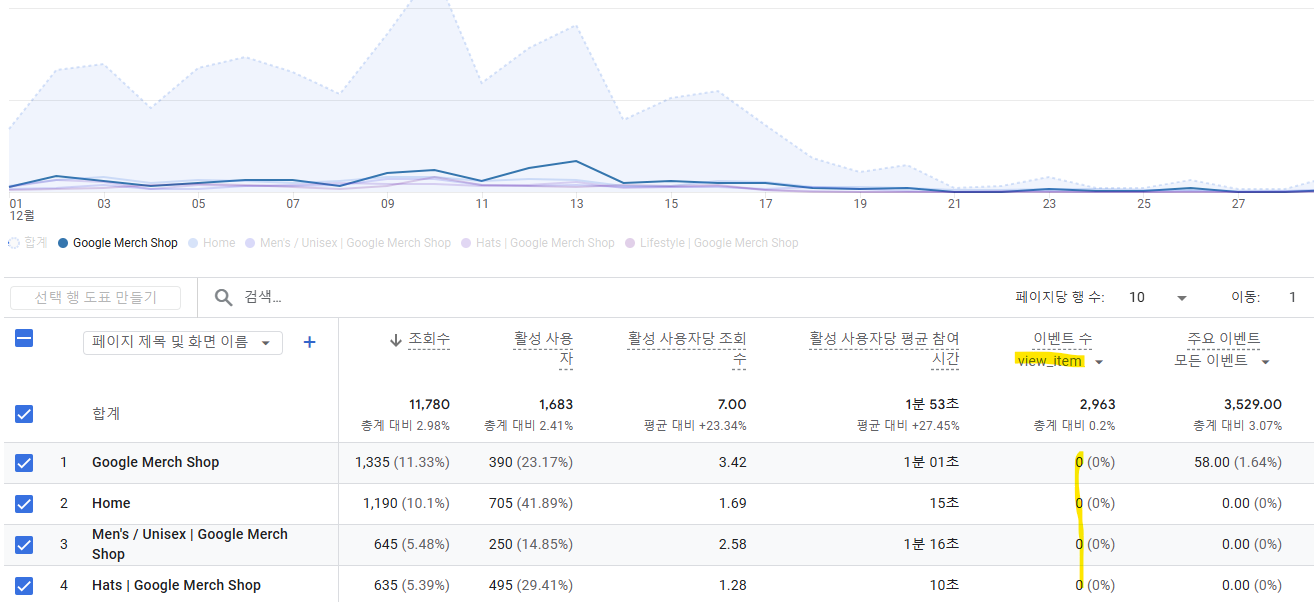This screenshot has height=602, width=1314.
Task: Click 1,335 (11.33%) views cell
Action: 402,462
